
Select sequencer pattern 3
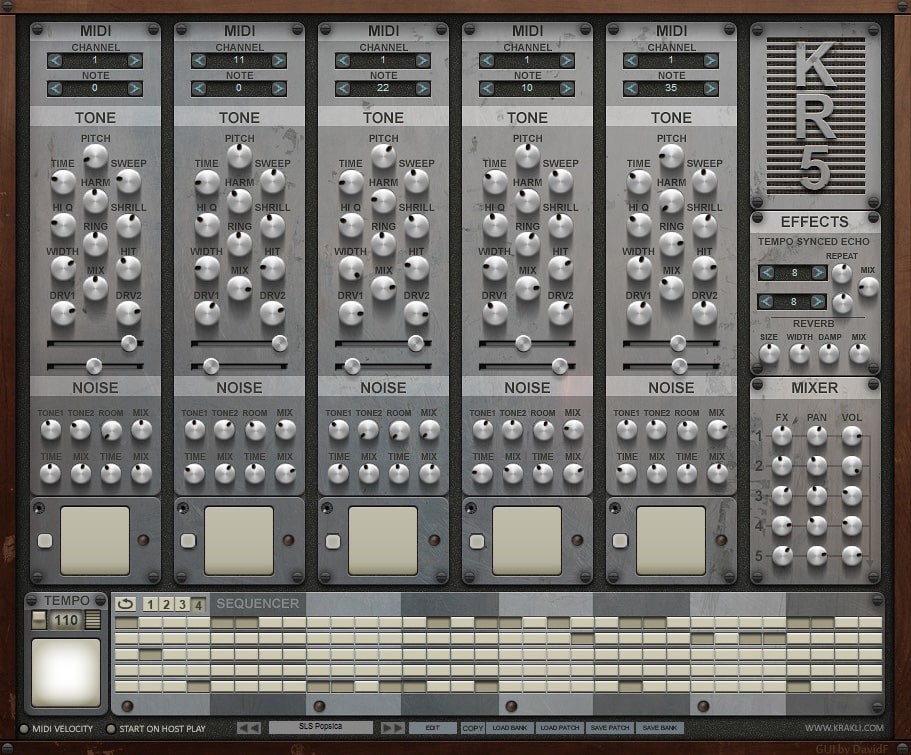coord(183,605)
